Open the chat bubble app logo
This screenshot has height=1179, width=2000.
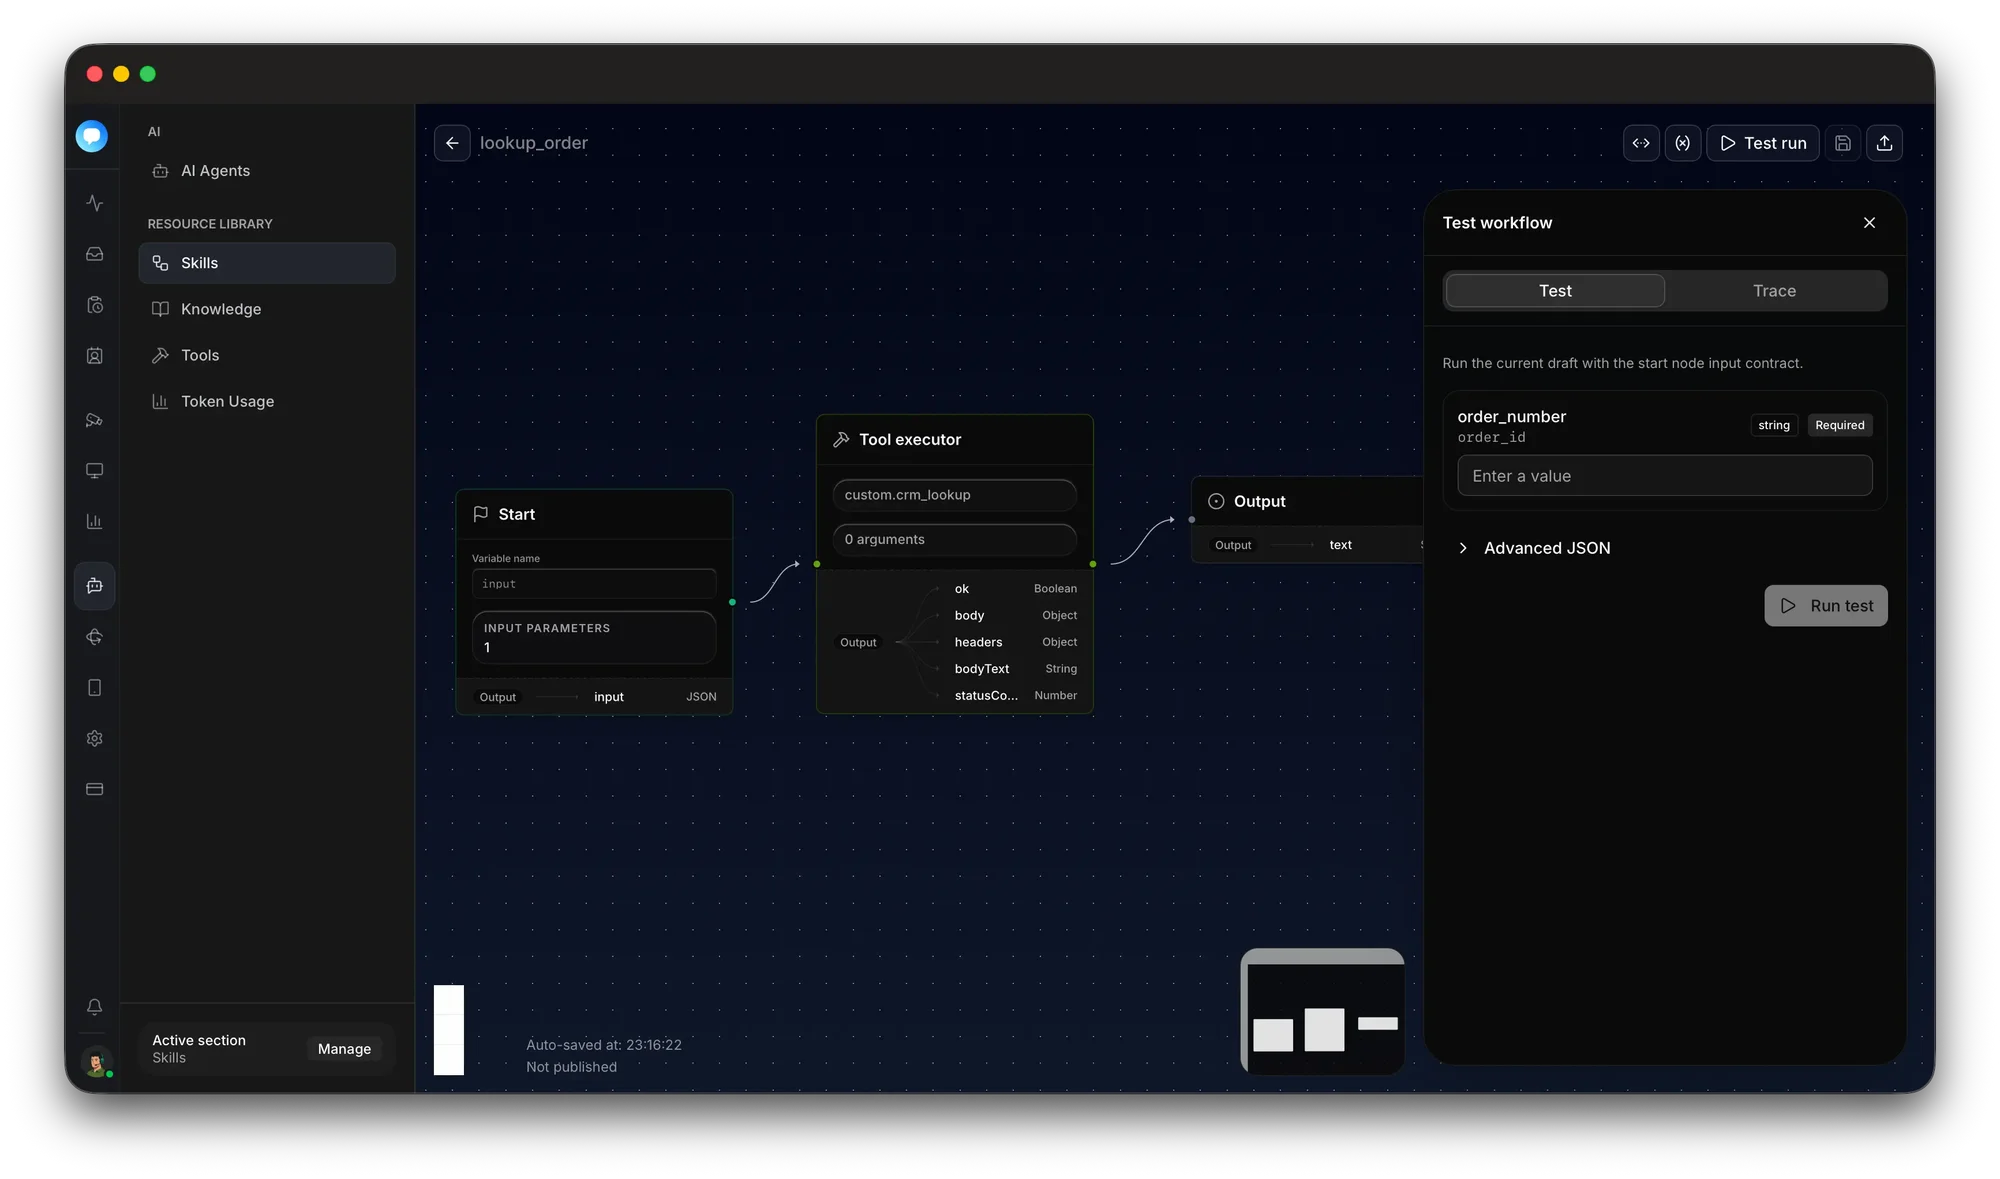coord(92,135)
